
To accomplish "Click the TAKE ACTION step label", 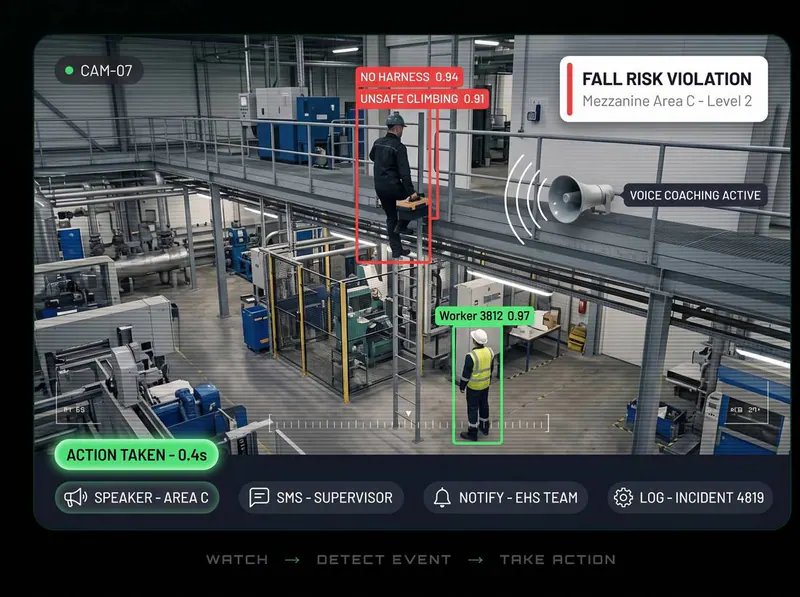I will point(558,559).
